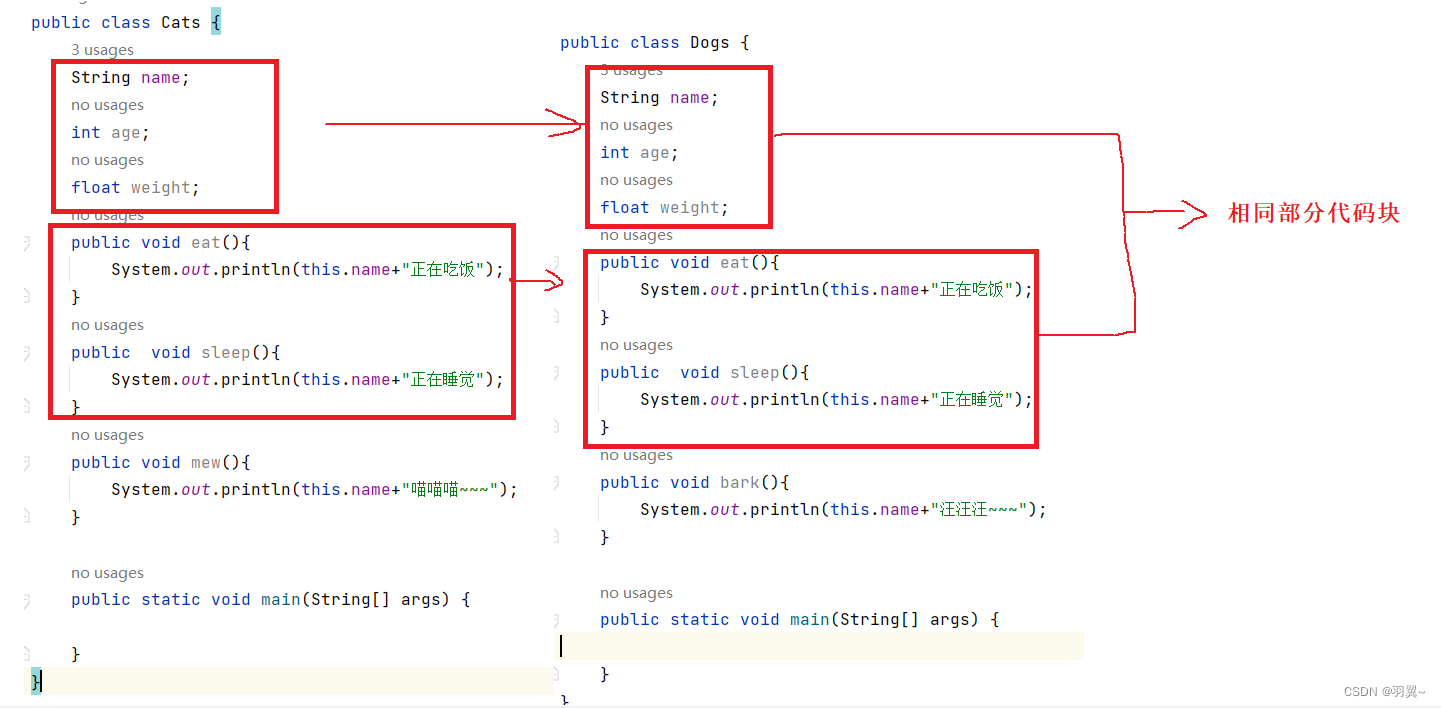Select the Dogs class name
The image size is (1441, 708).
click(709, 42)
